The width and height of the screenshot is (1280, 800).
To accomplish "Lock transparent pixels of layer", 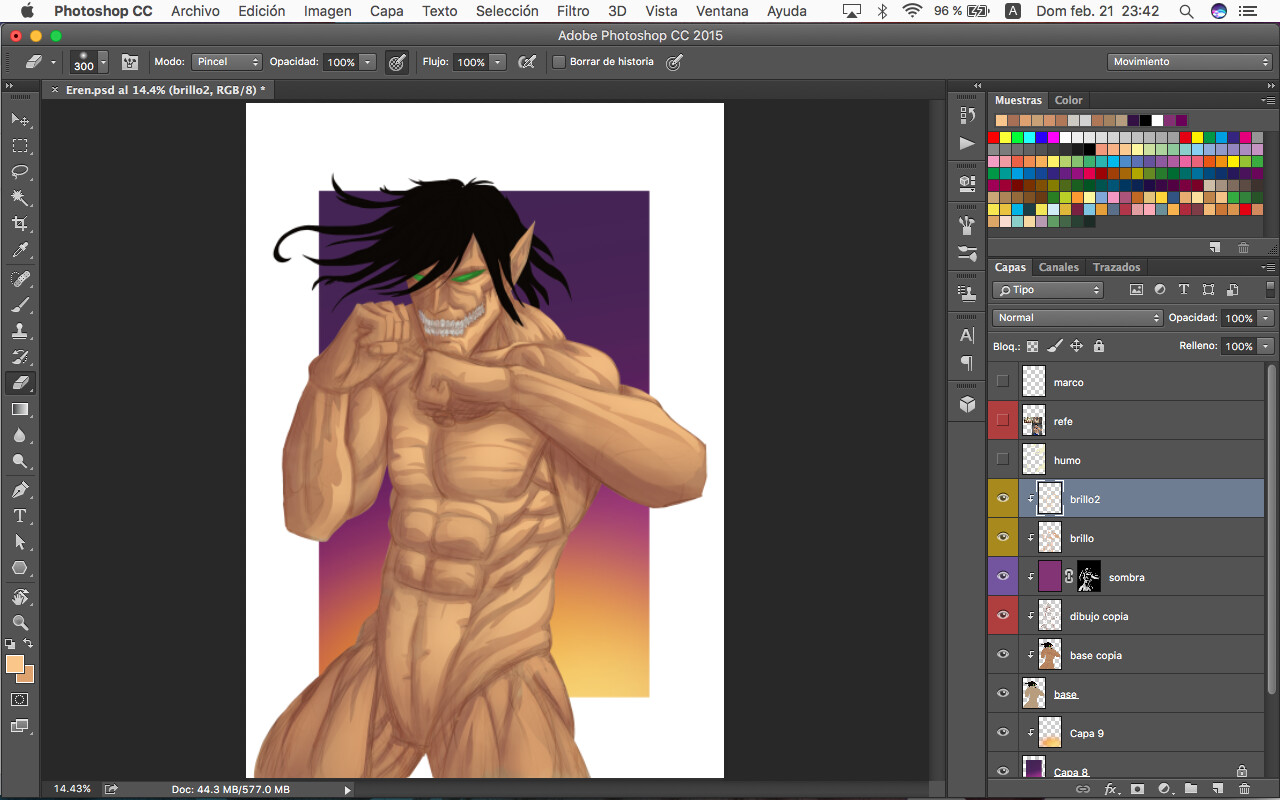I will (1032, 346).
